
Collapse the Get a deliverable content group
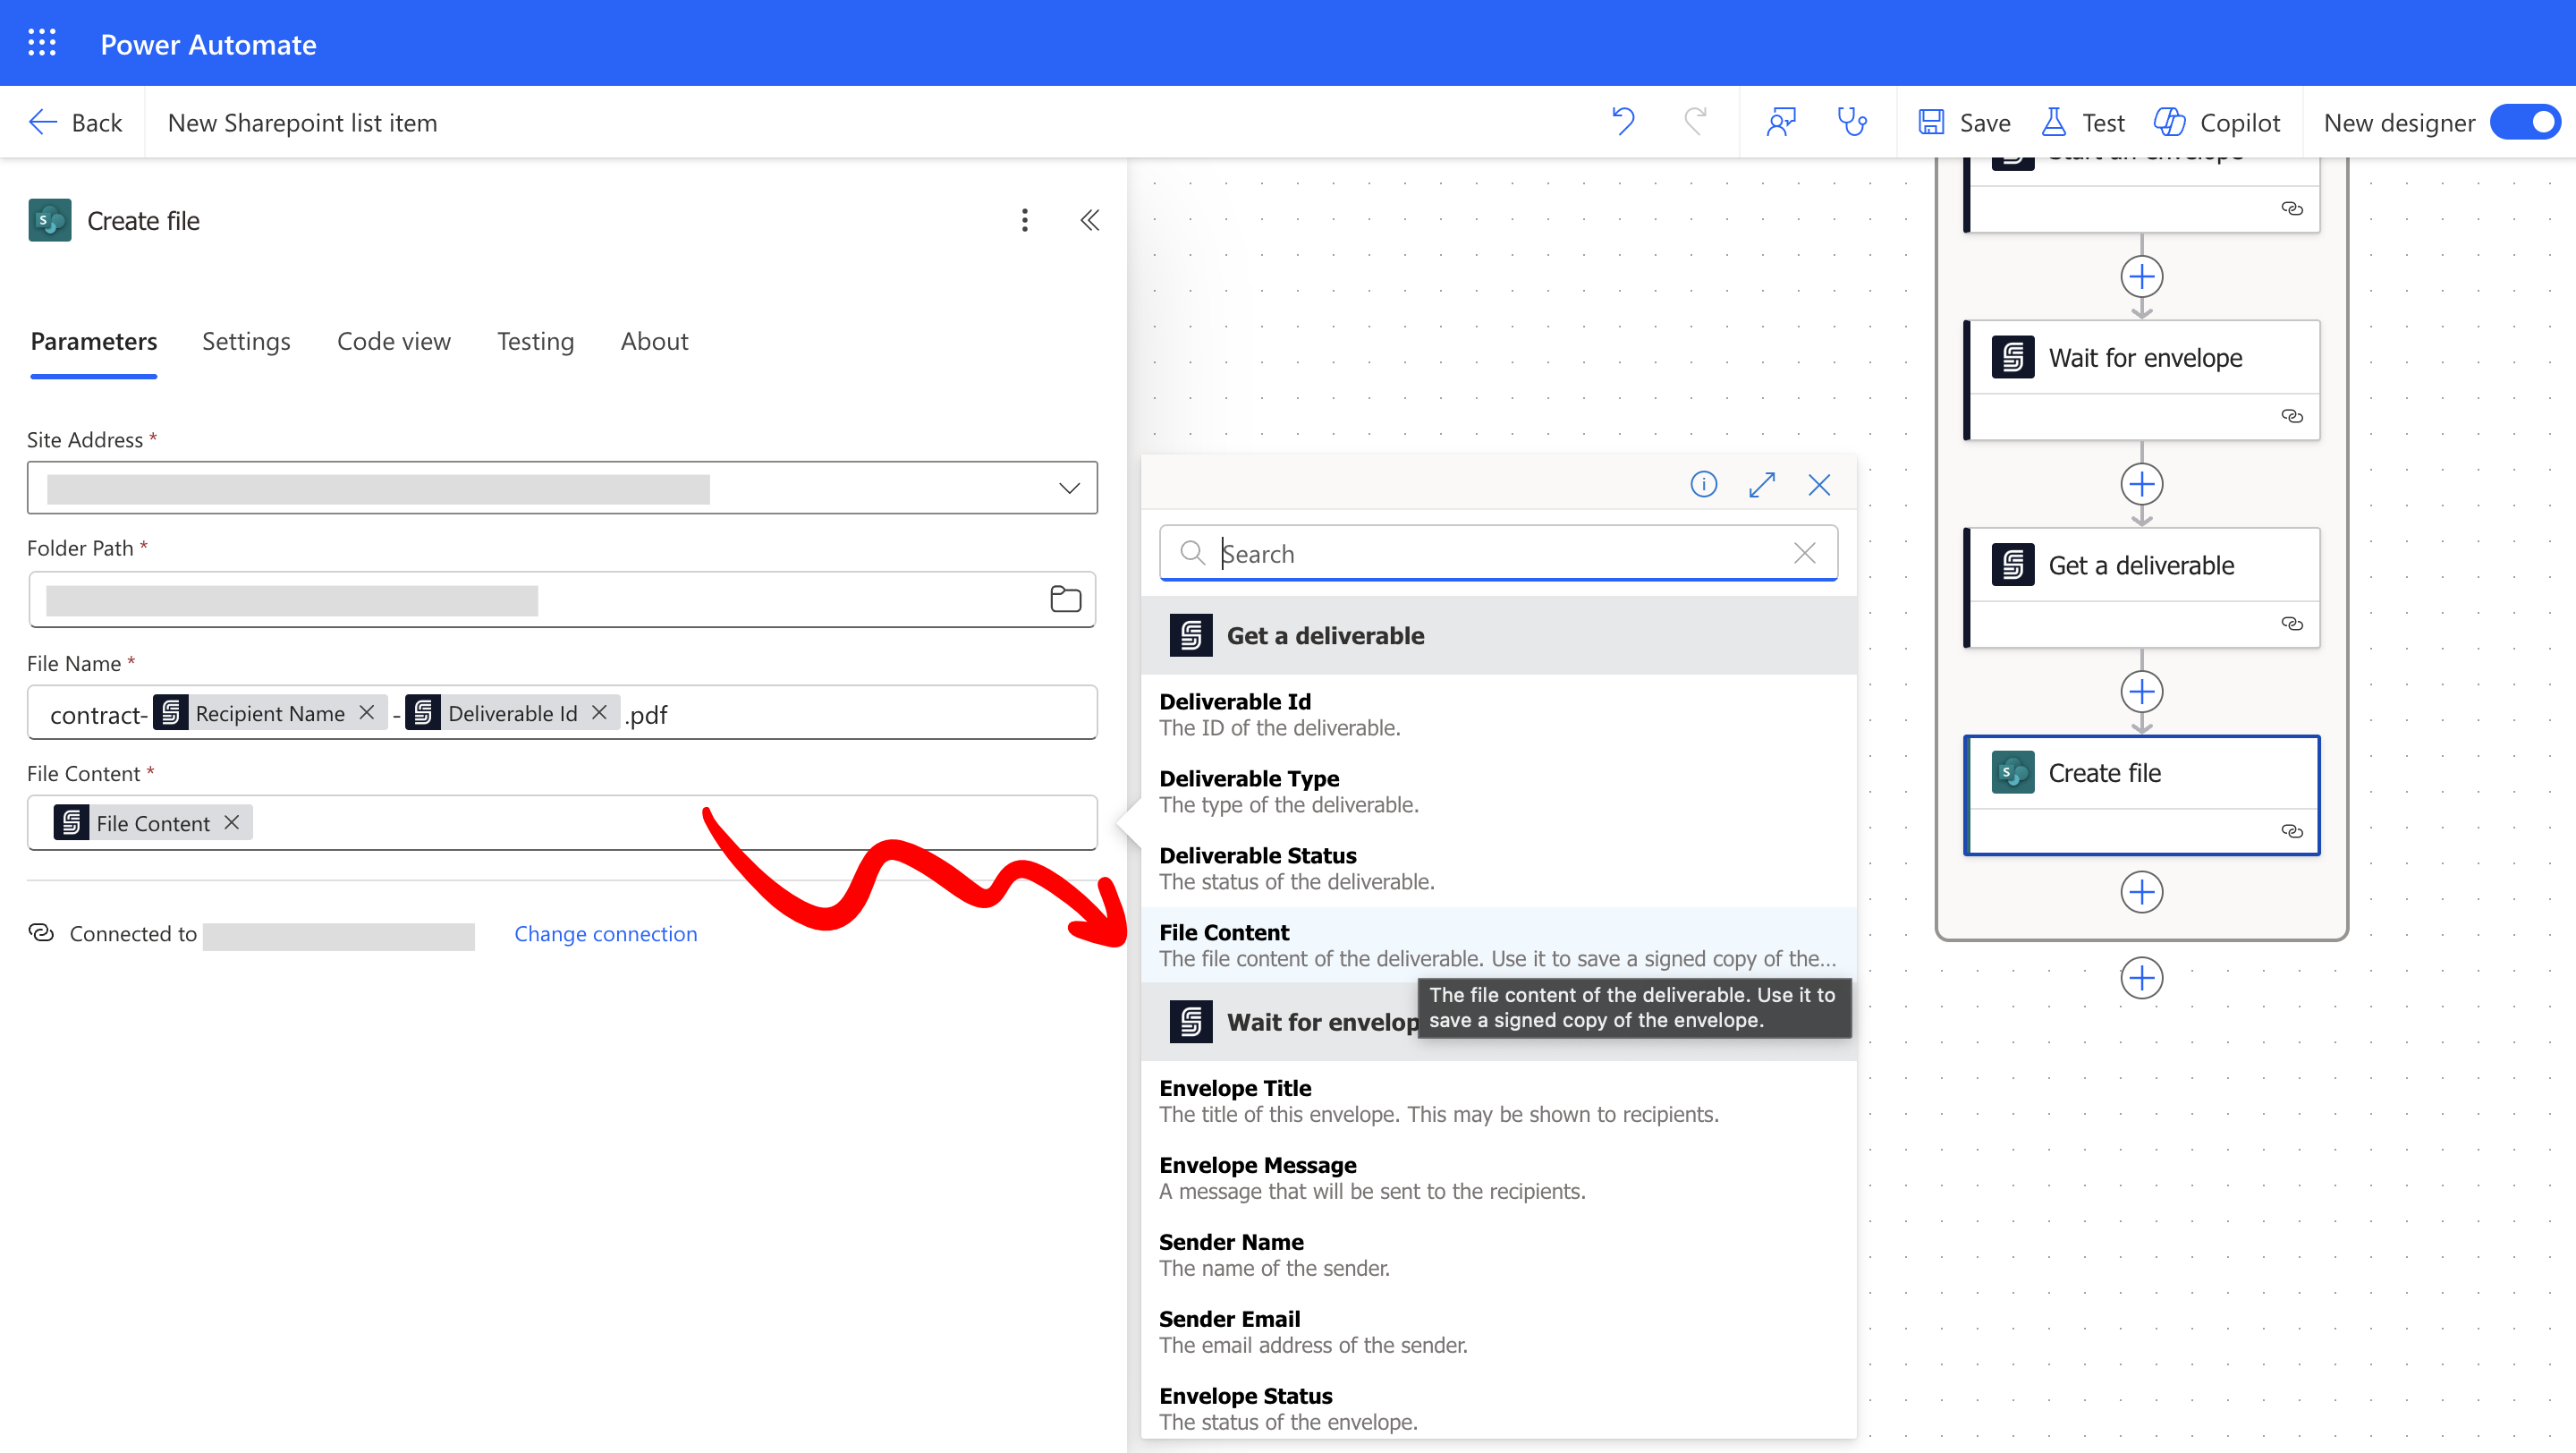click(1324, 636)
